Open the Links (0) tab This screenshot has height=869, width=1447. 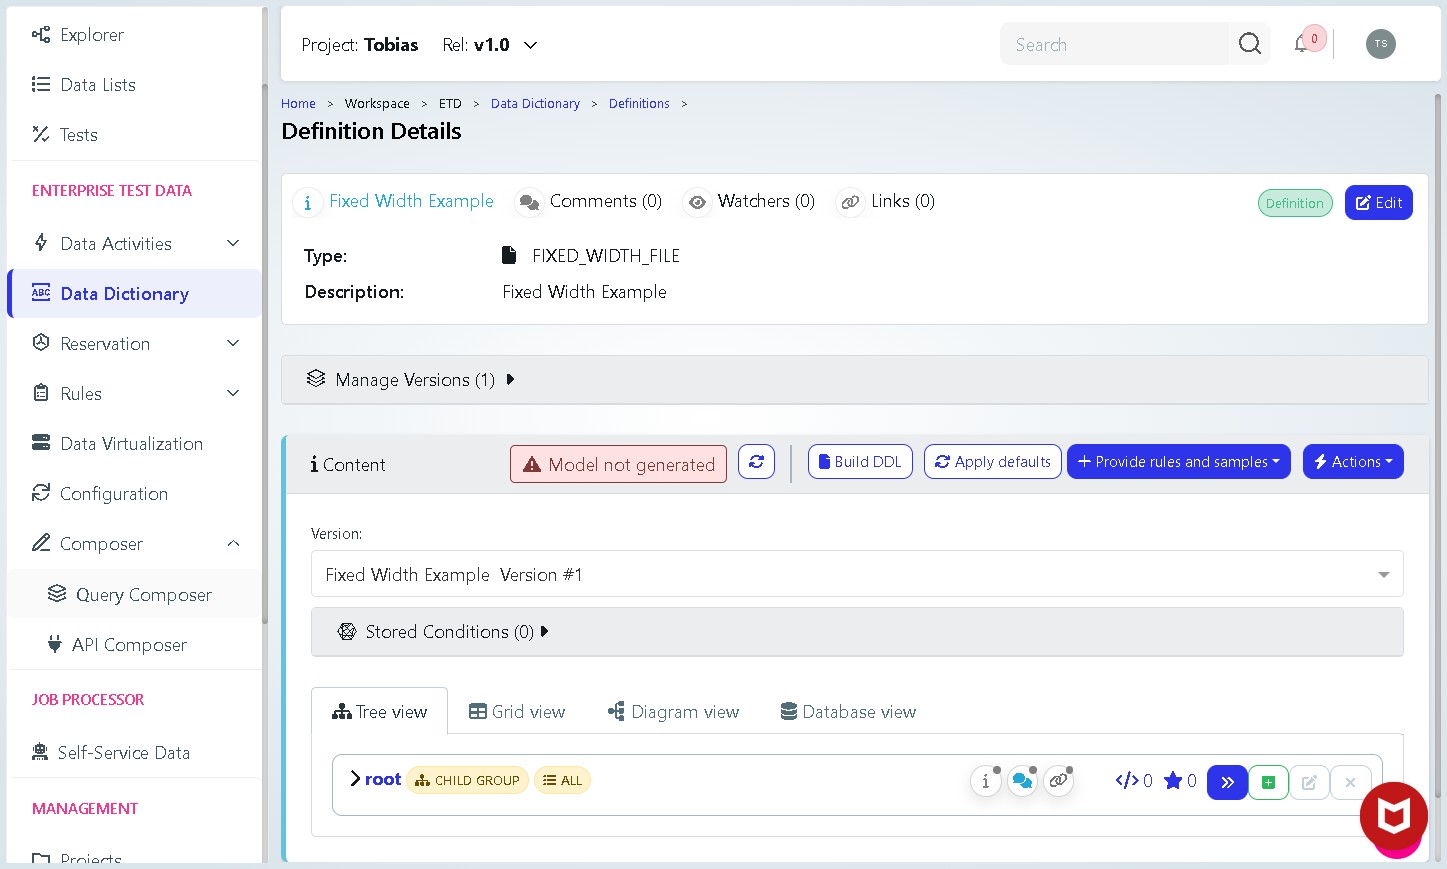[x=886, y=202]
